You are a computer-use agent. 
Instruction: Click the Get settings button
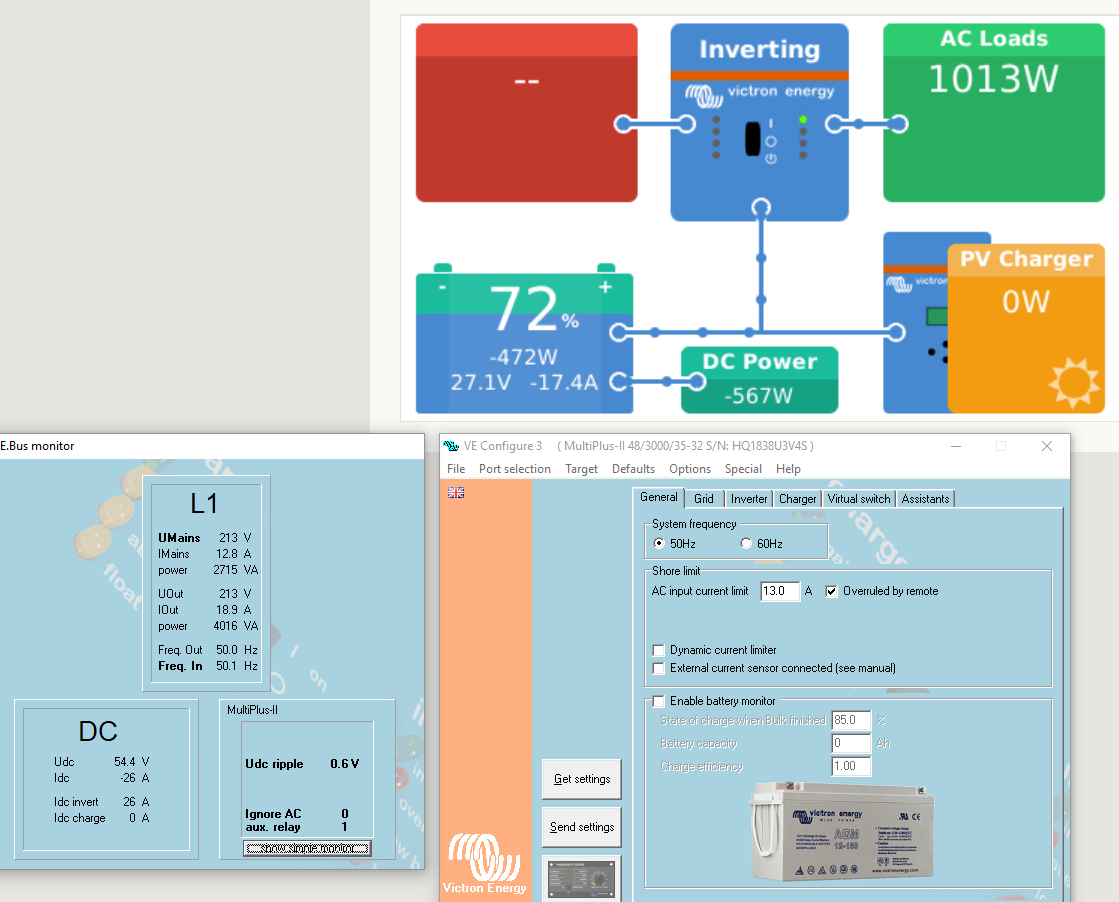click(582, 779)
